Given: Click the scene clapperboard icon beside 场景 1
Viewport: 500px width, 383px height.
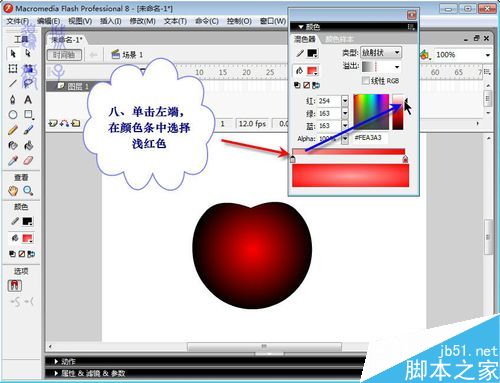Looking at the screenshot, I should pyautogui.click(x=115, y=54).
